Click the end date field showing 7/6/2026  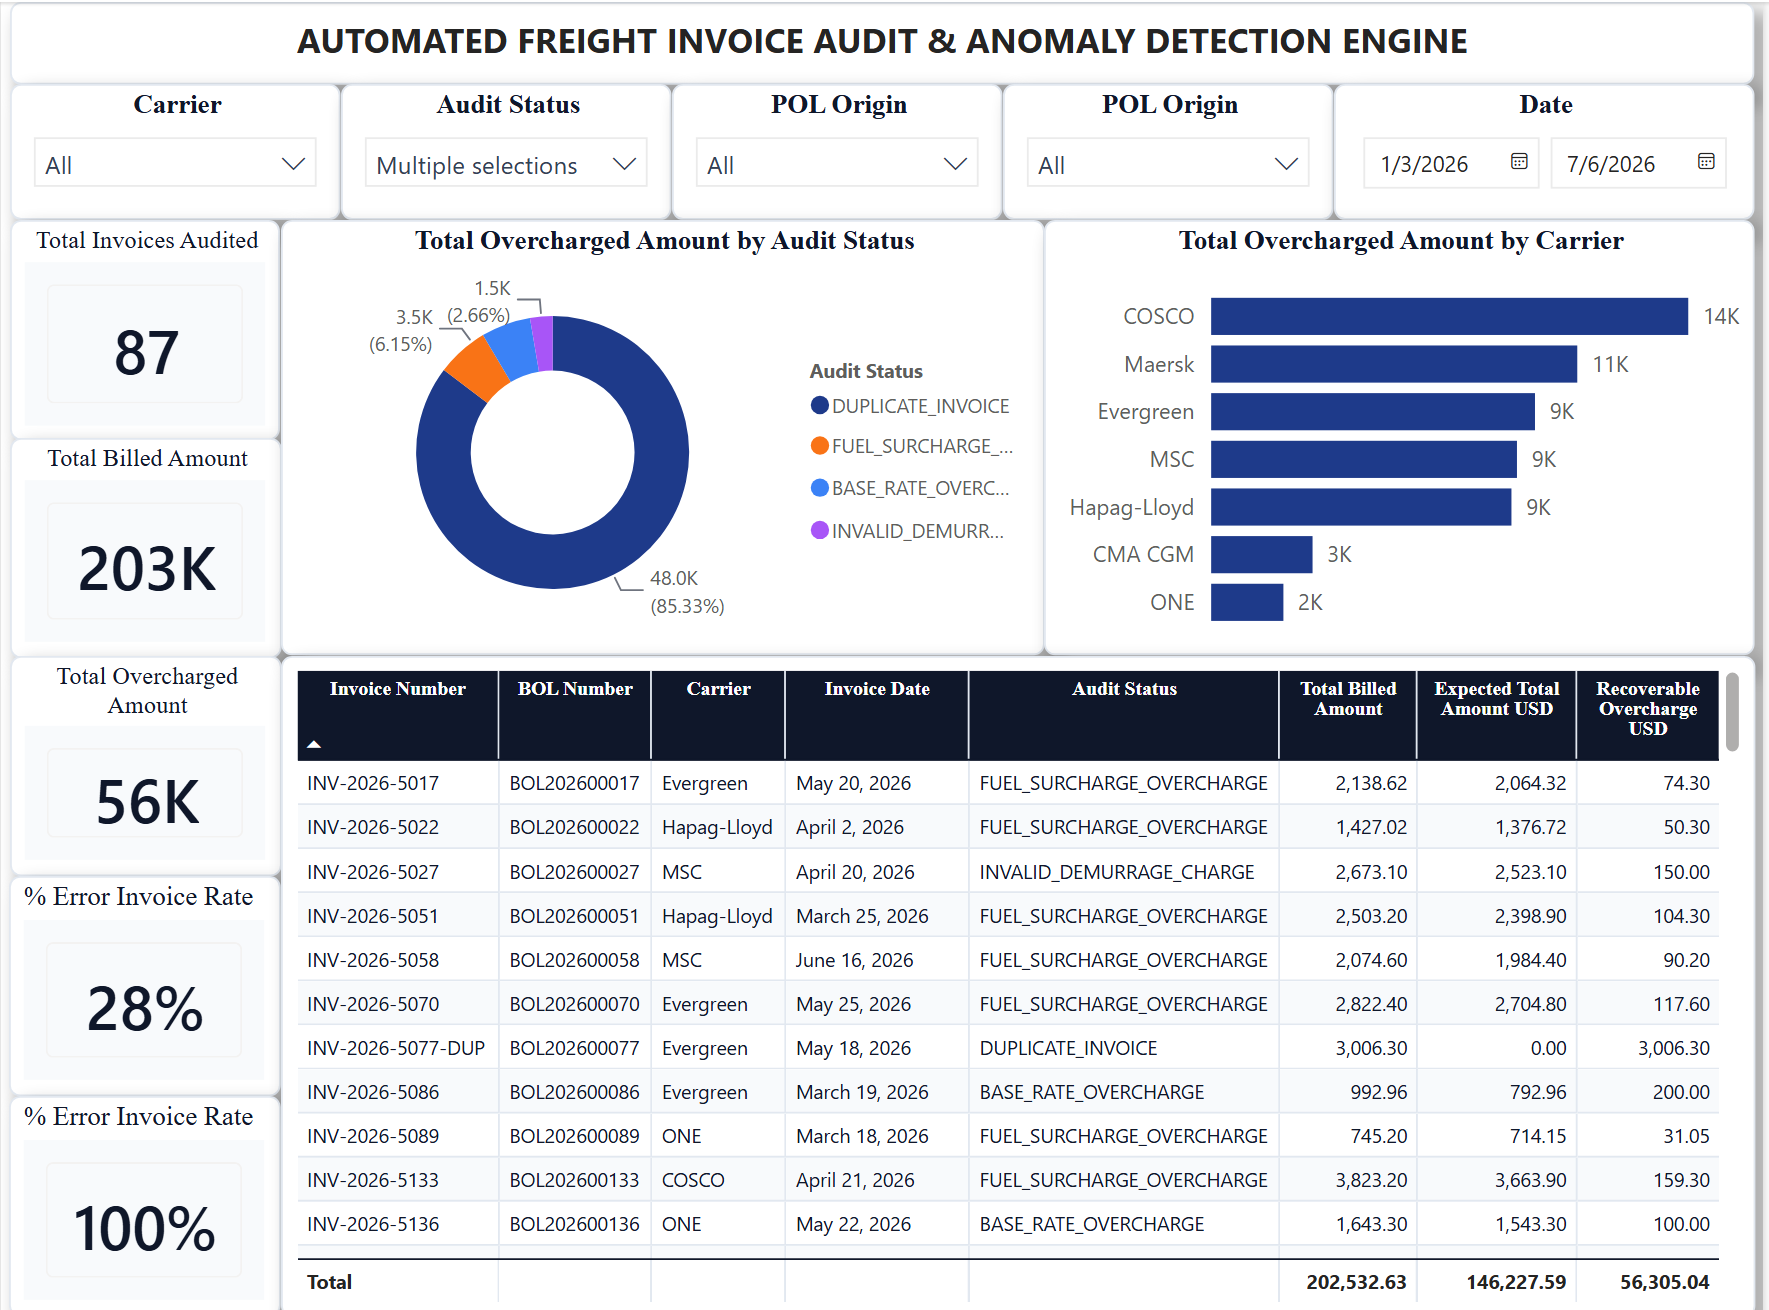(1638, 163)
